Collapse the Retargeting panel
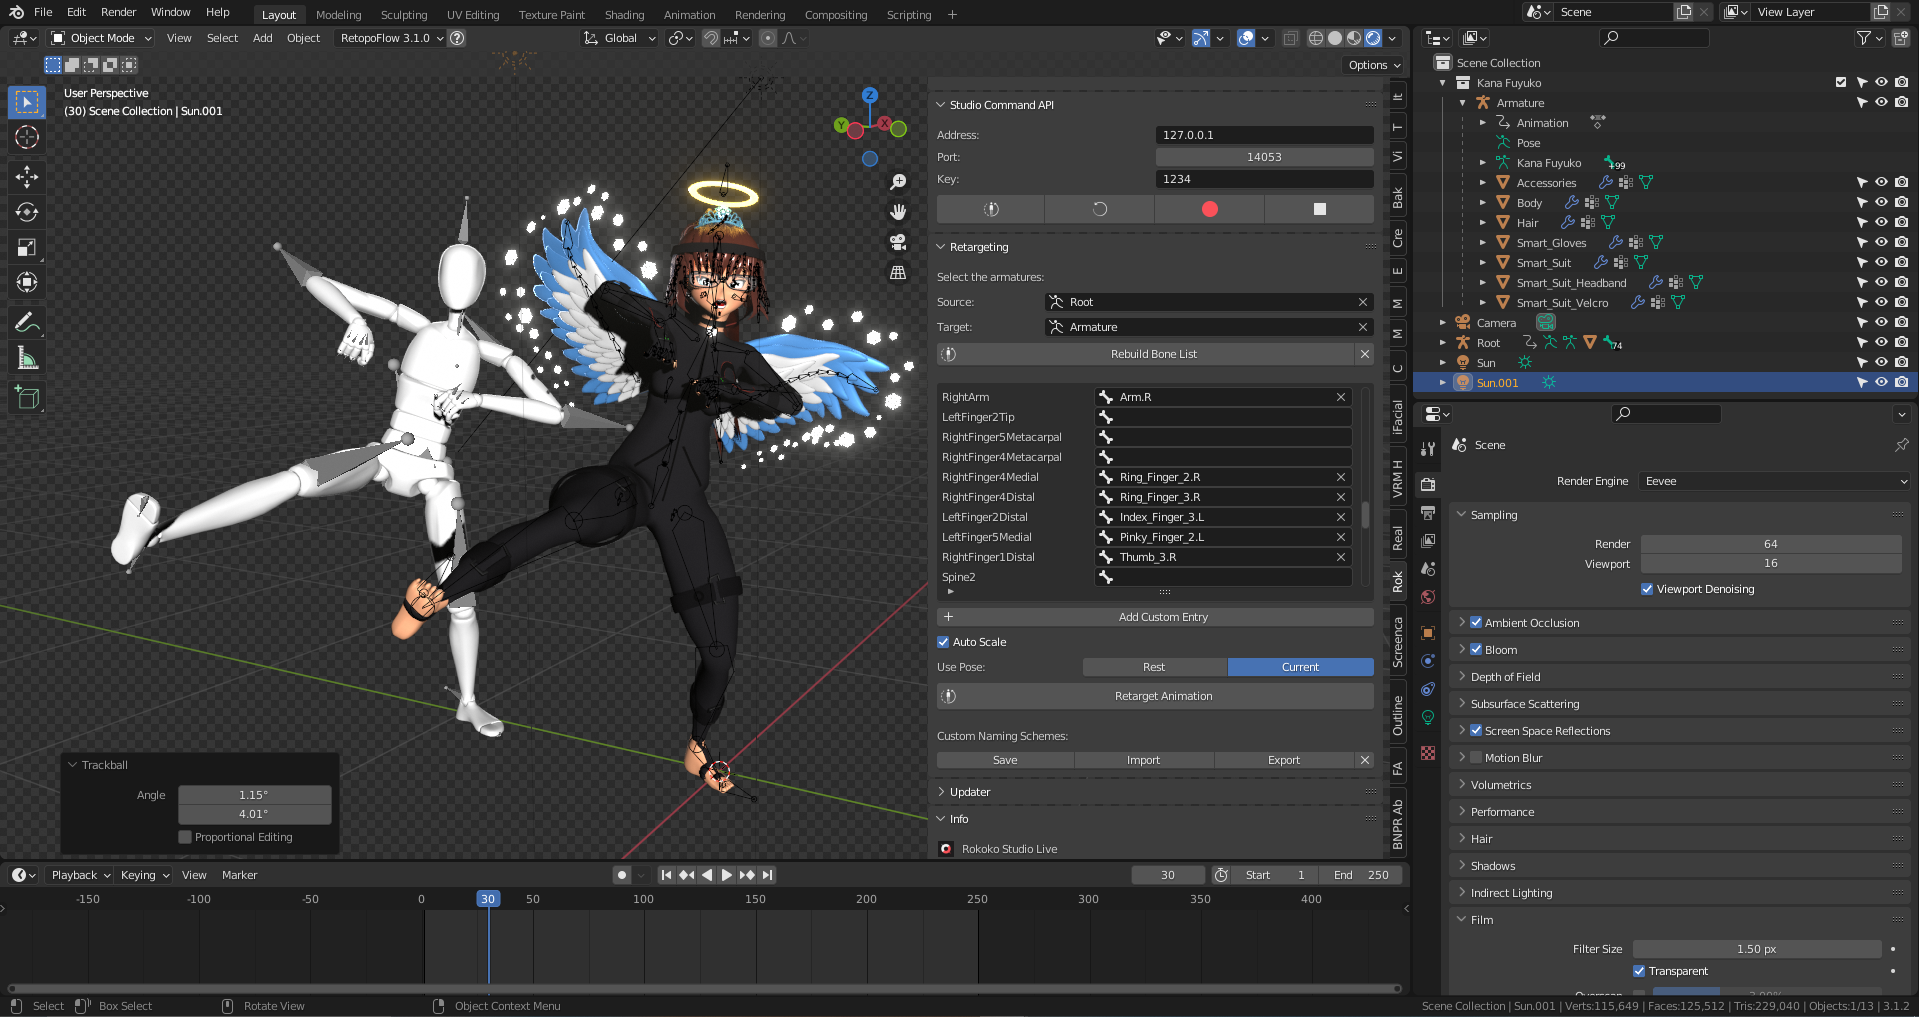This screenshot has width=1919, height=1017. tap(941, 246)
